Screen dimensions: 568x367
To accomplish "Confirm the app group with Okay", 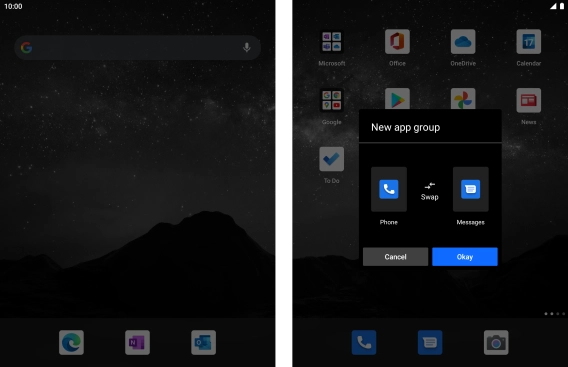I will [x=465, y=257].
